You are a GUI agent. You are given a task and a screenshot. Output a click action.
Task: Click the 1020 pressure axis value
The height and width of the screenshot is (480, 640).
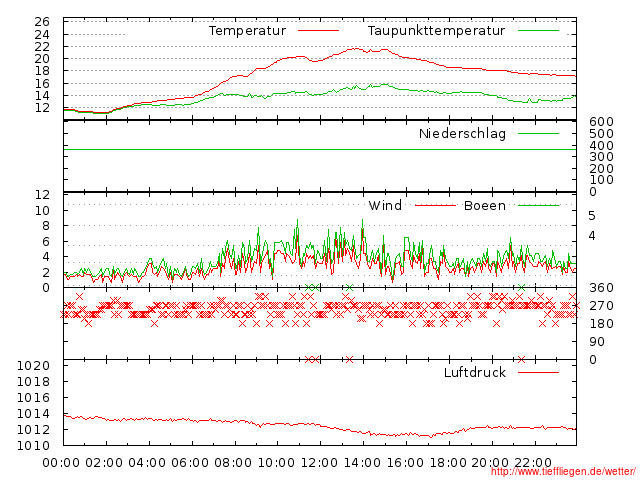pyautogui.click(x=33, y=366)
